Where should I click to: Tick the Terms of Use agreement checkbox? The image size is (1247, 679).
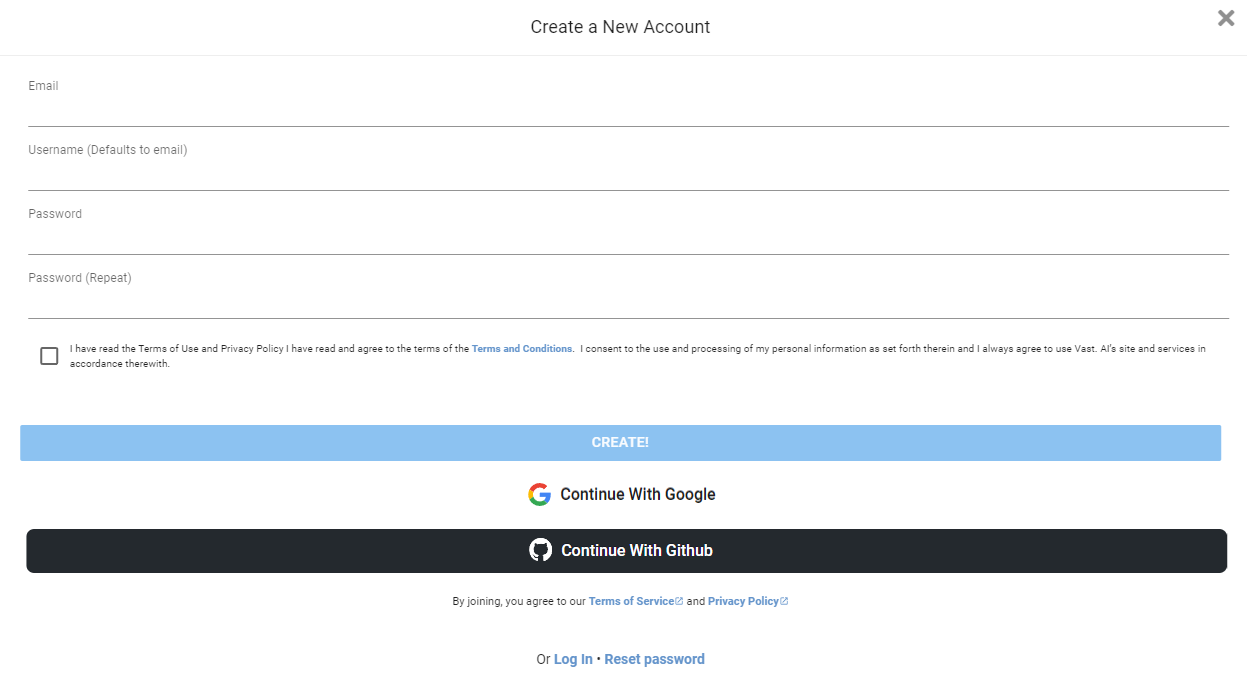pos(49,356)
